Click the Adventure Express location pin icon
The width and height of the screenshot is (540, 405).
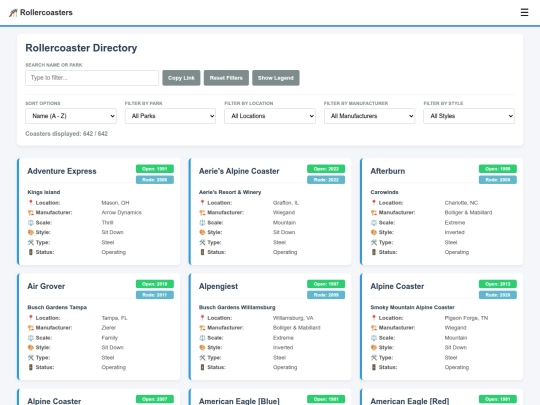click(x=31, y=202)
